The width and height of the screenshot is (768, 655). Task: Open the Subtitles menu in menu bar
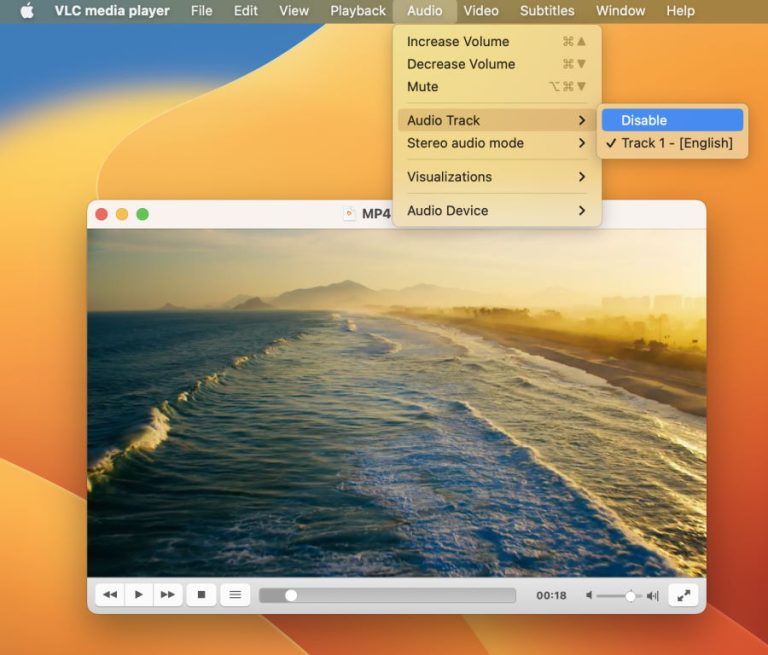point(547,11)
